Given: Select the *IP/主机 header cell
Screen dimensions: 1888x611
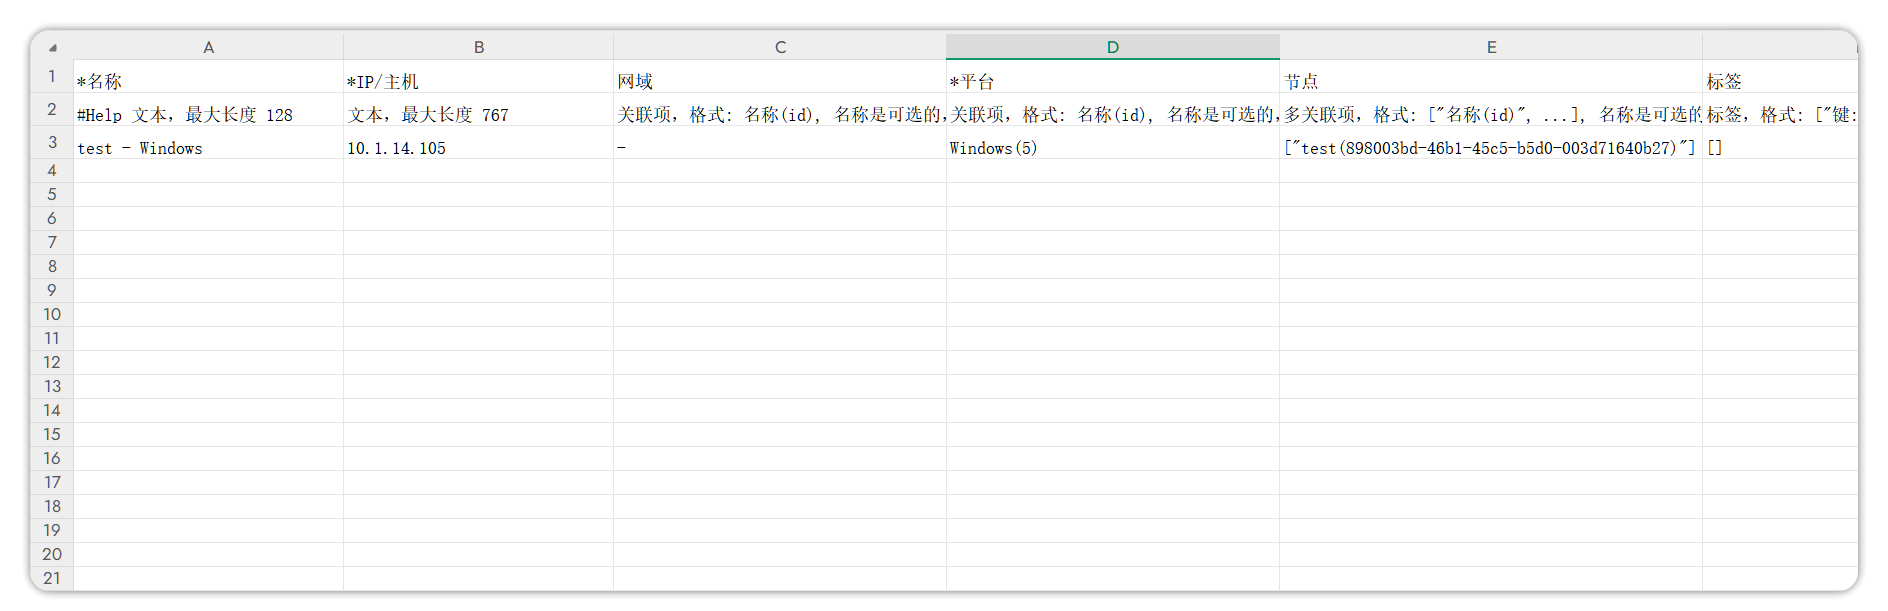Looking at the screenshot, I should (478, 81).
